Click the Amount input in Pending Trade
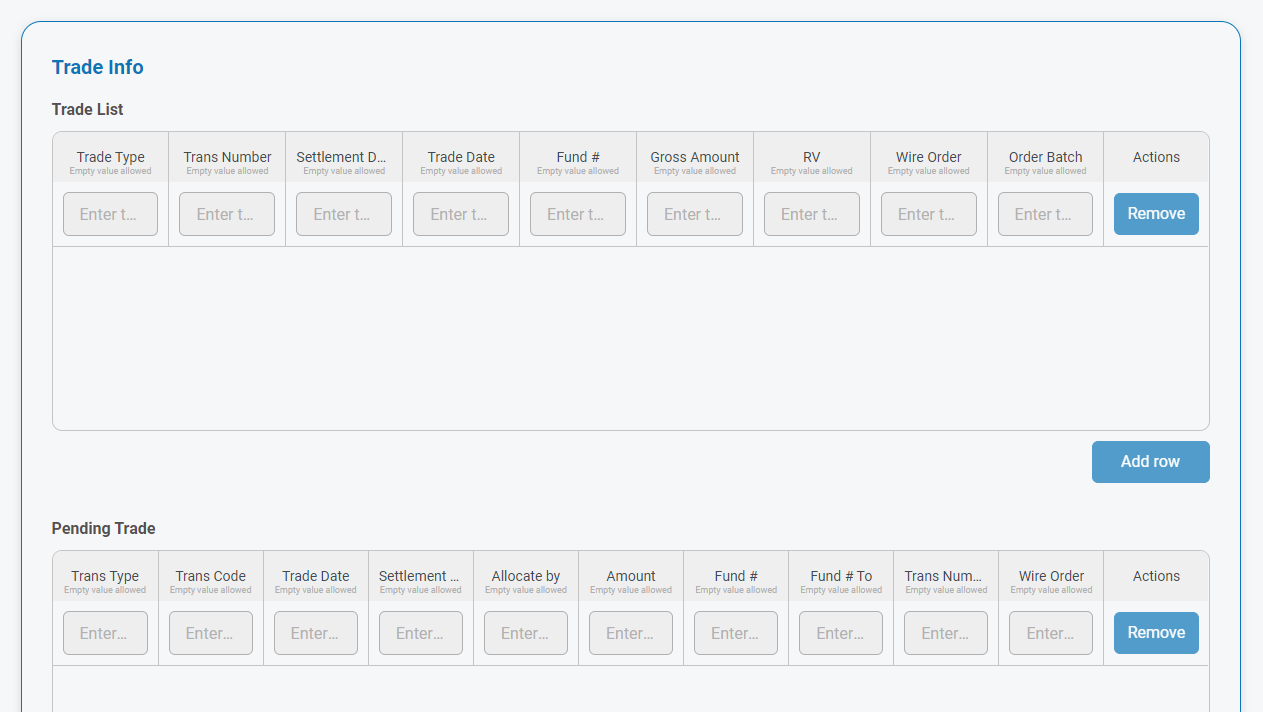This screenshot has width=1263, height=712. point(631,633)
